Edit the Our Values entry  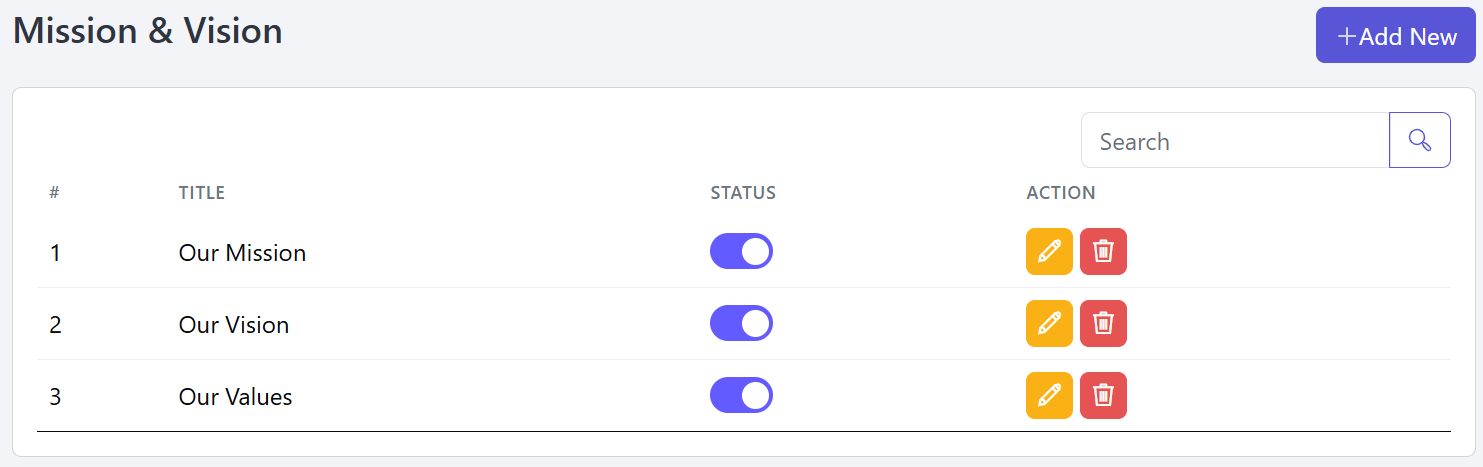click(x=1049, y=395)
